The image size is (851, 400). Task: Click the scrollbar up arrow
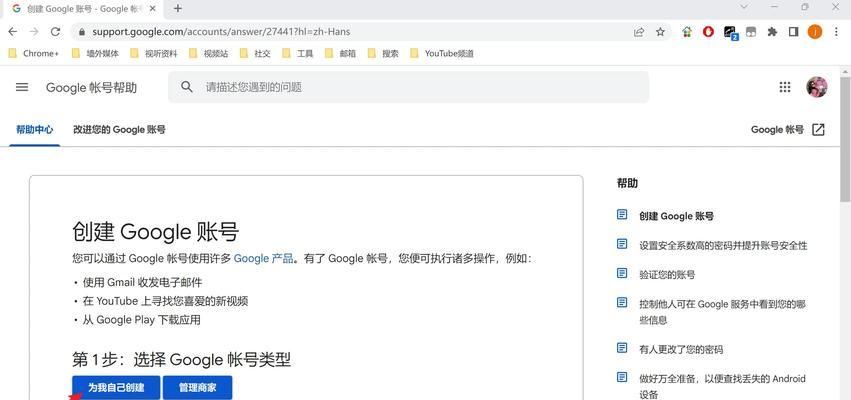(845, 72)
